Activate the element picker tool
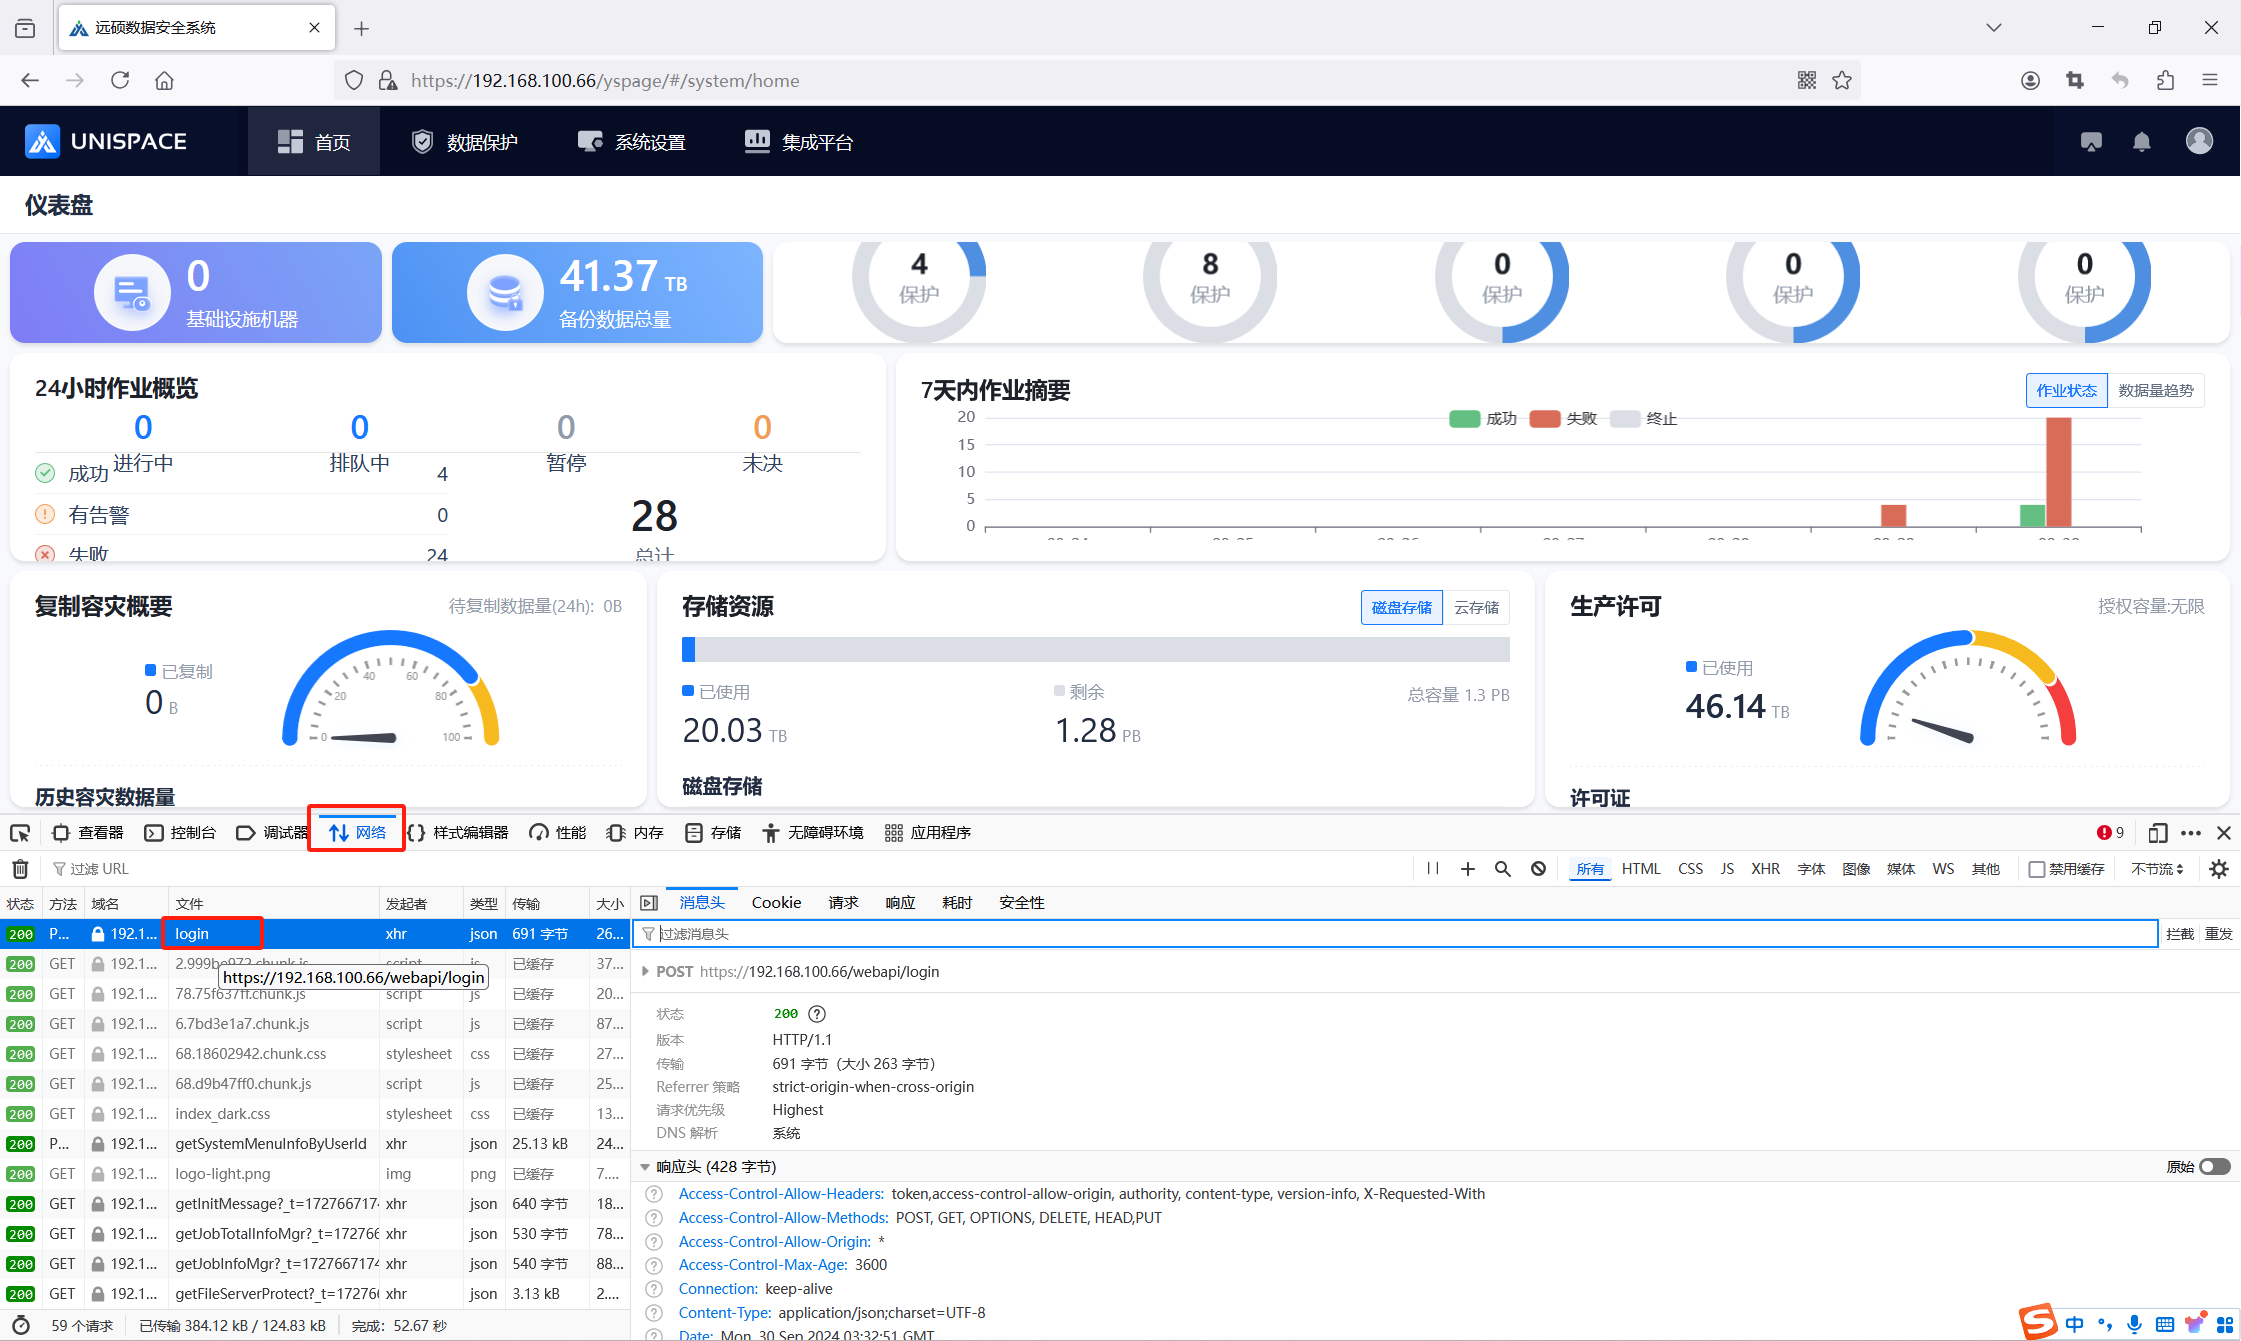This screenshot has height=1341, width=2241. (20, 833)
